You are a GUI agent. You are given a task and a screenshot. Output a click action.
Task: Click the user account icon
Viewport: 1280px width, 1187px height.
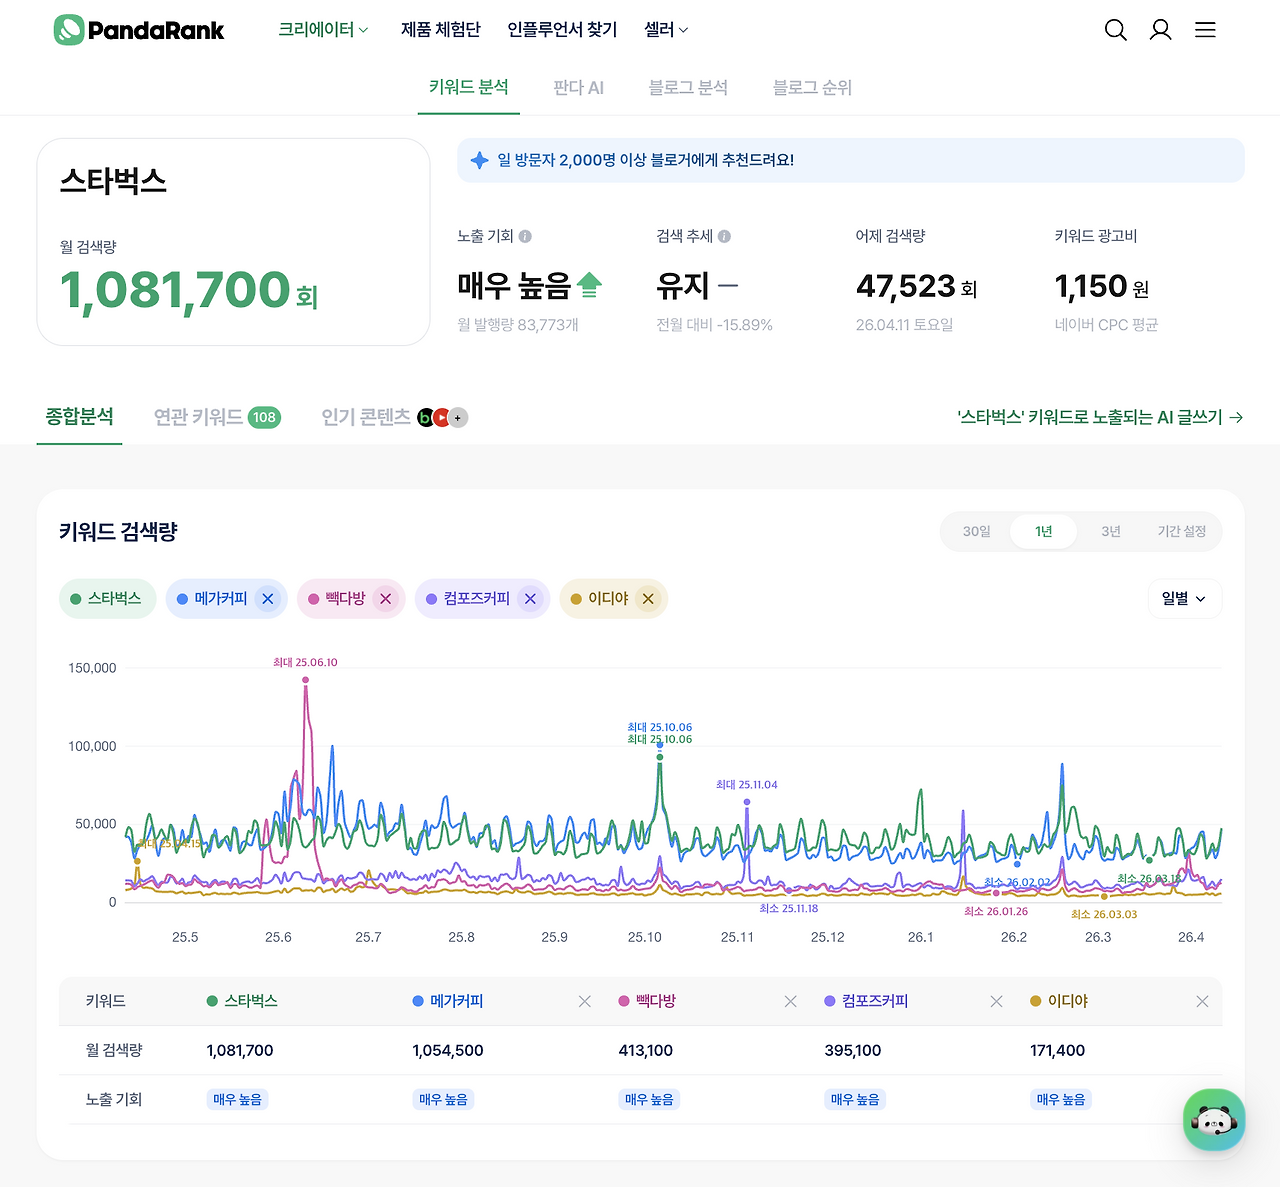[x=1160, y=30]
